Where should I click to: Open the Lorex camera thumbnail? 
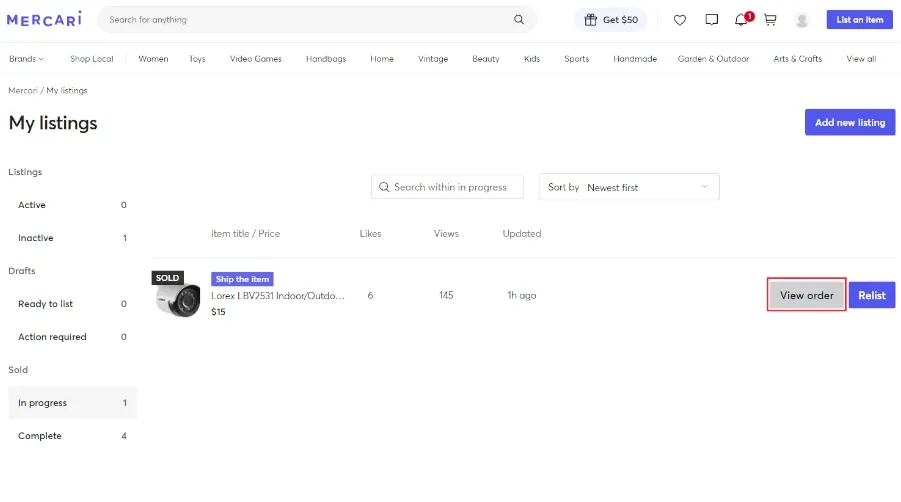pyautogui.click(x=178, y=296)
